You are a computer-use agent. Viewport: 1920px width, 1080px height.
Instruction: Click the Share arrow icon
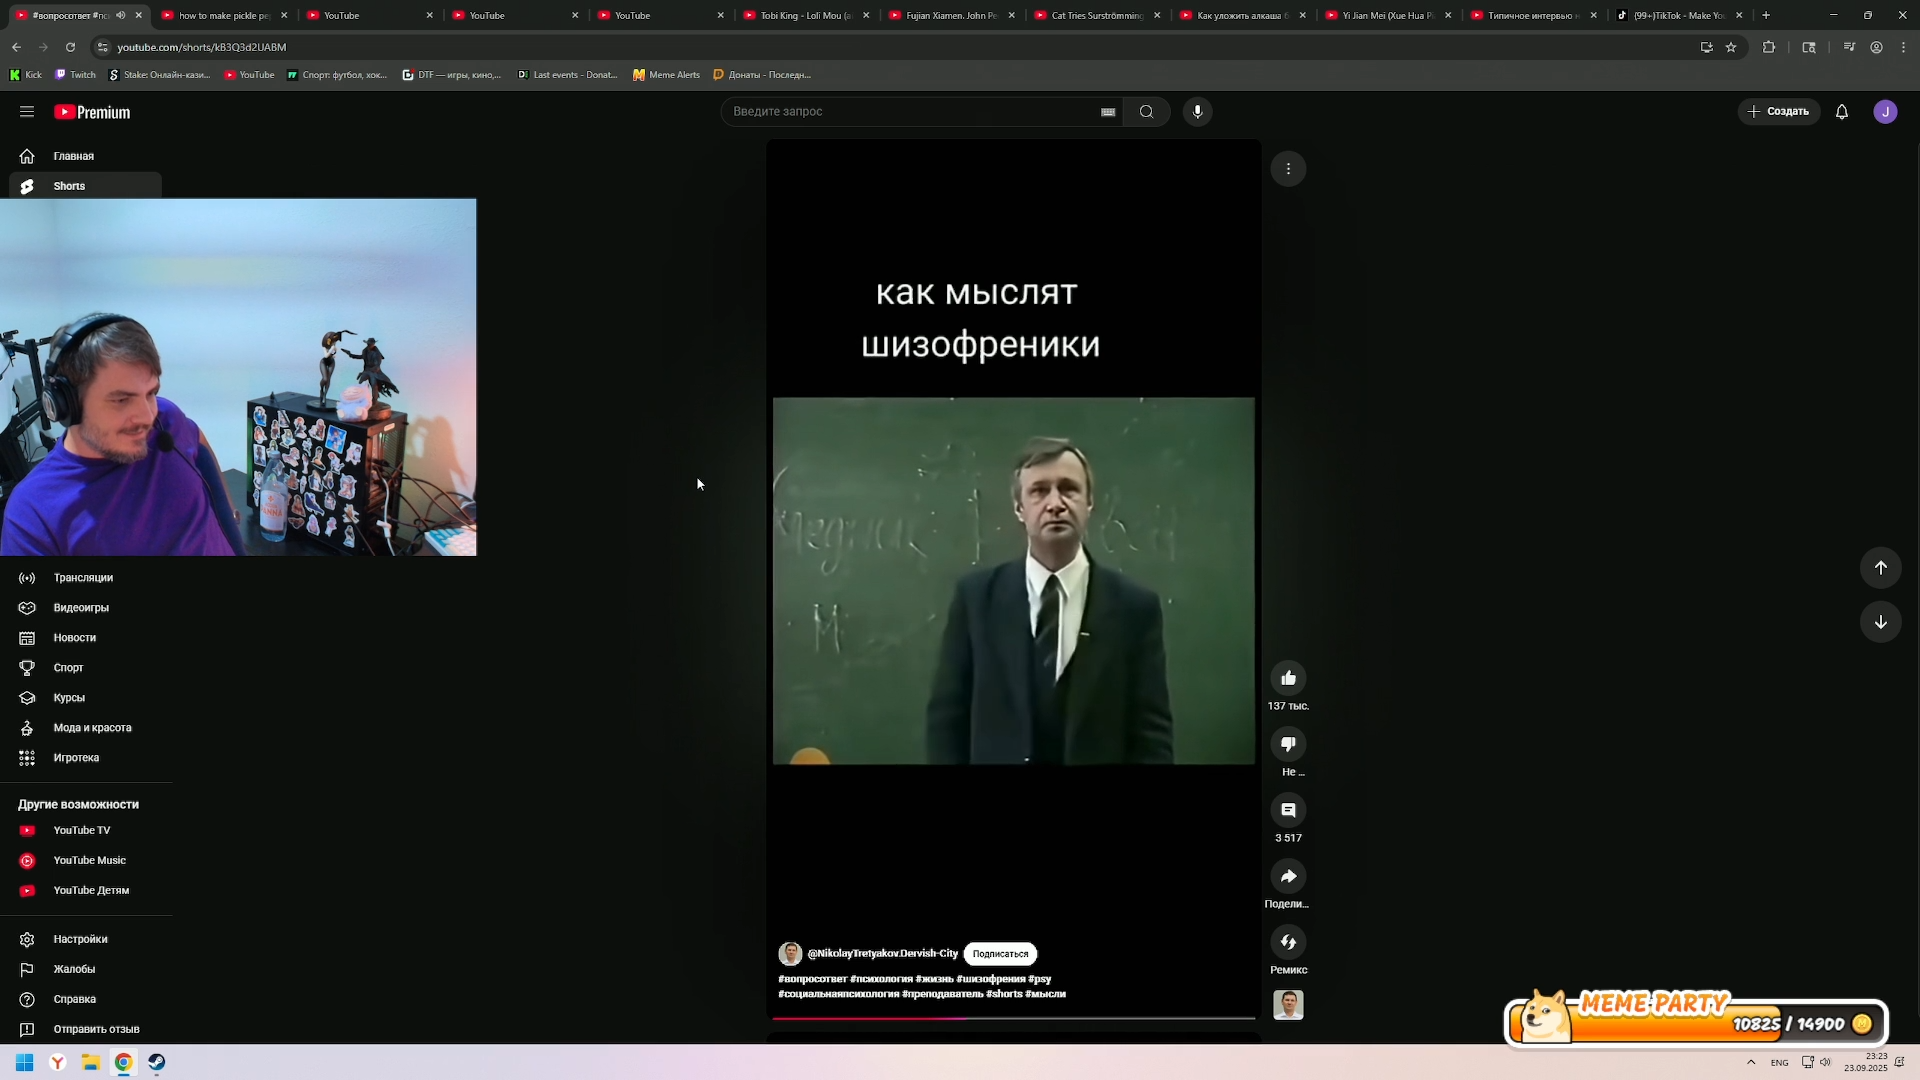[1288, 876]
